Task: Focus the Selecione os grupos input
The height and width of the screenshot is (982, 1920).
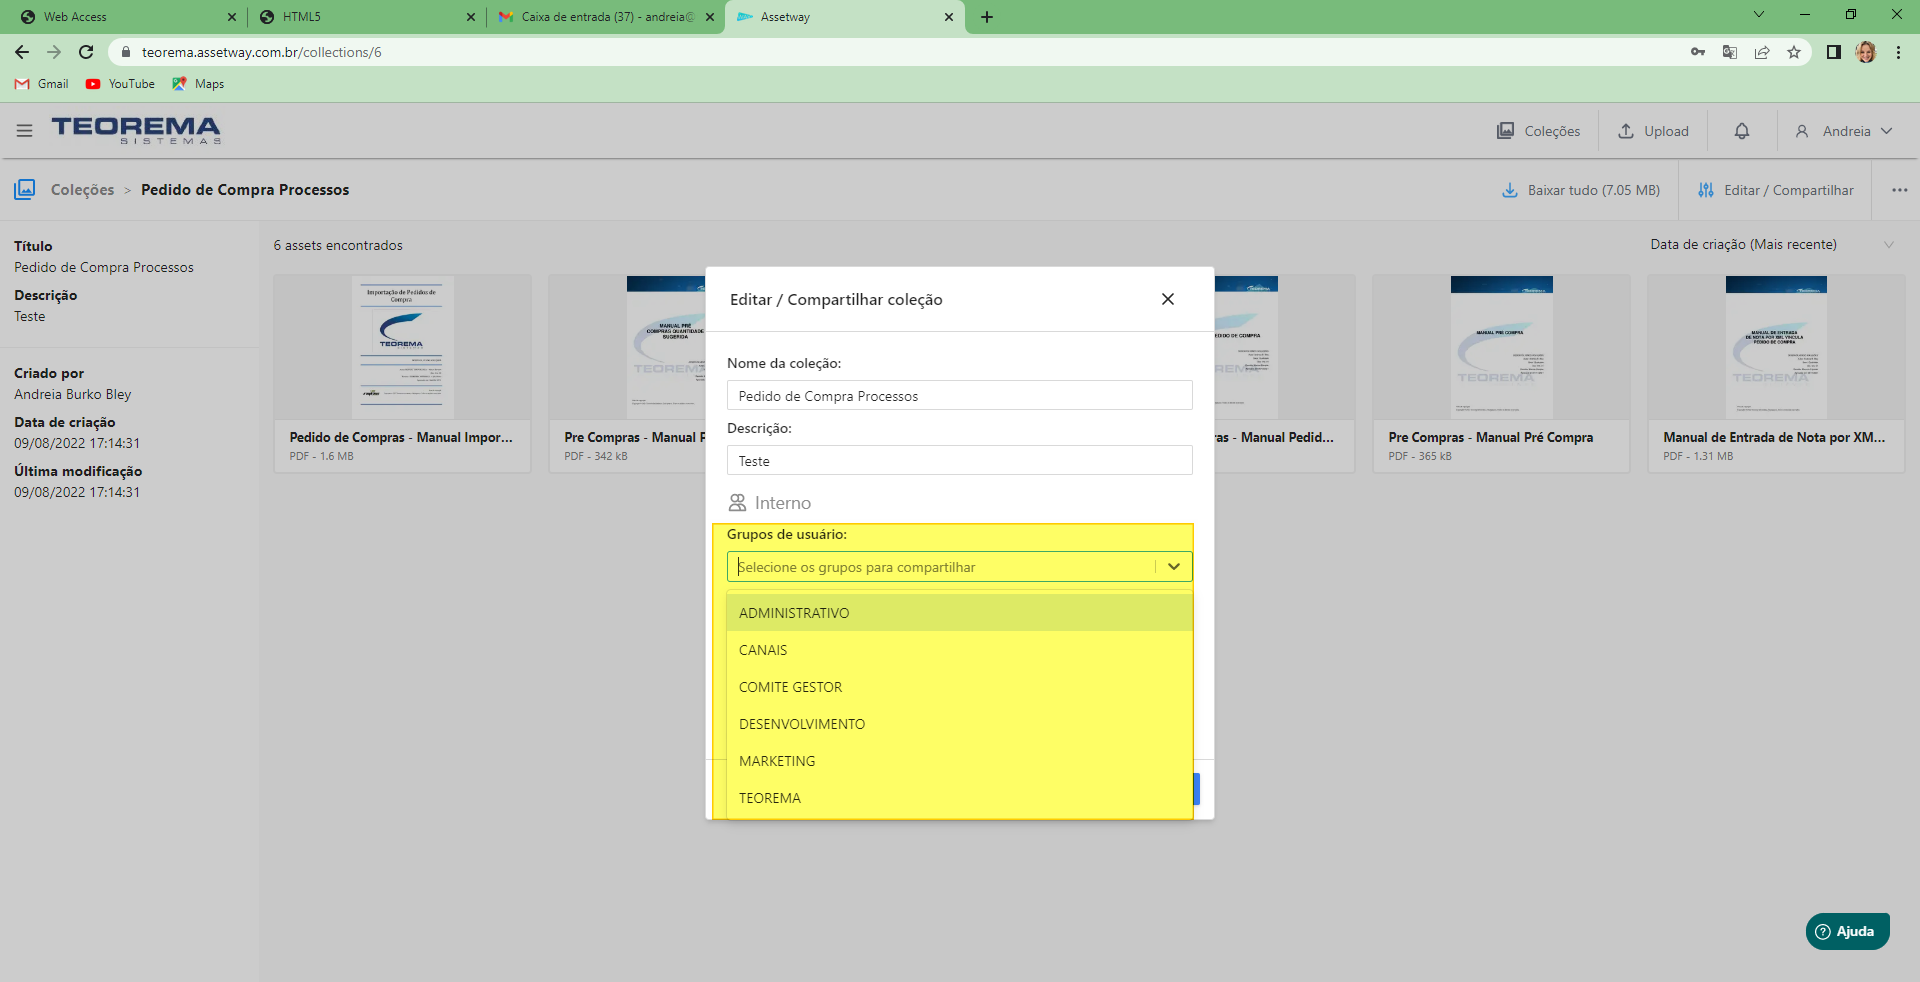Action: coord(940,567)
